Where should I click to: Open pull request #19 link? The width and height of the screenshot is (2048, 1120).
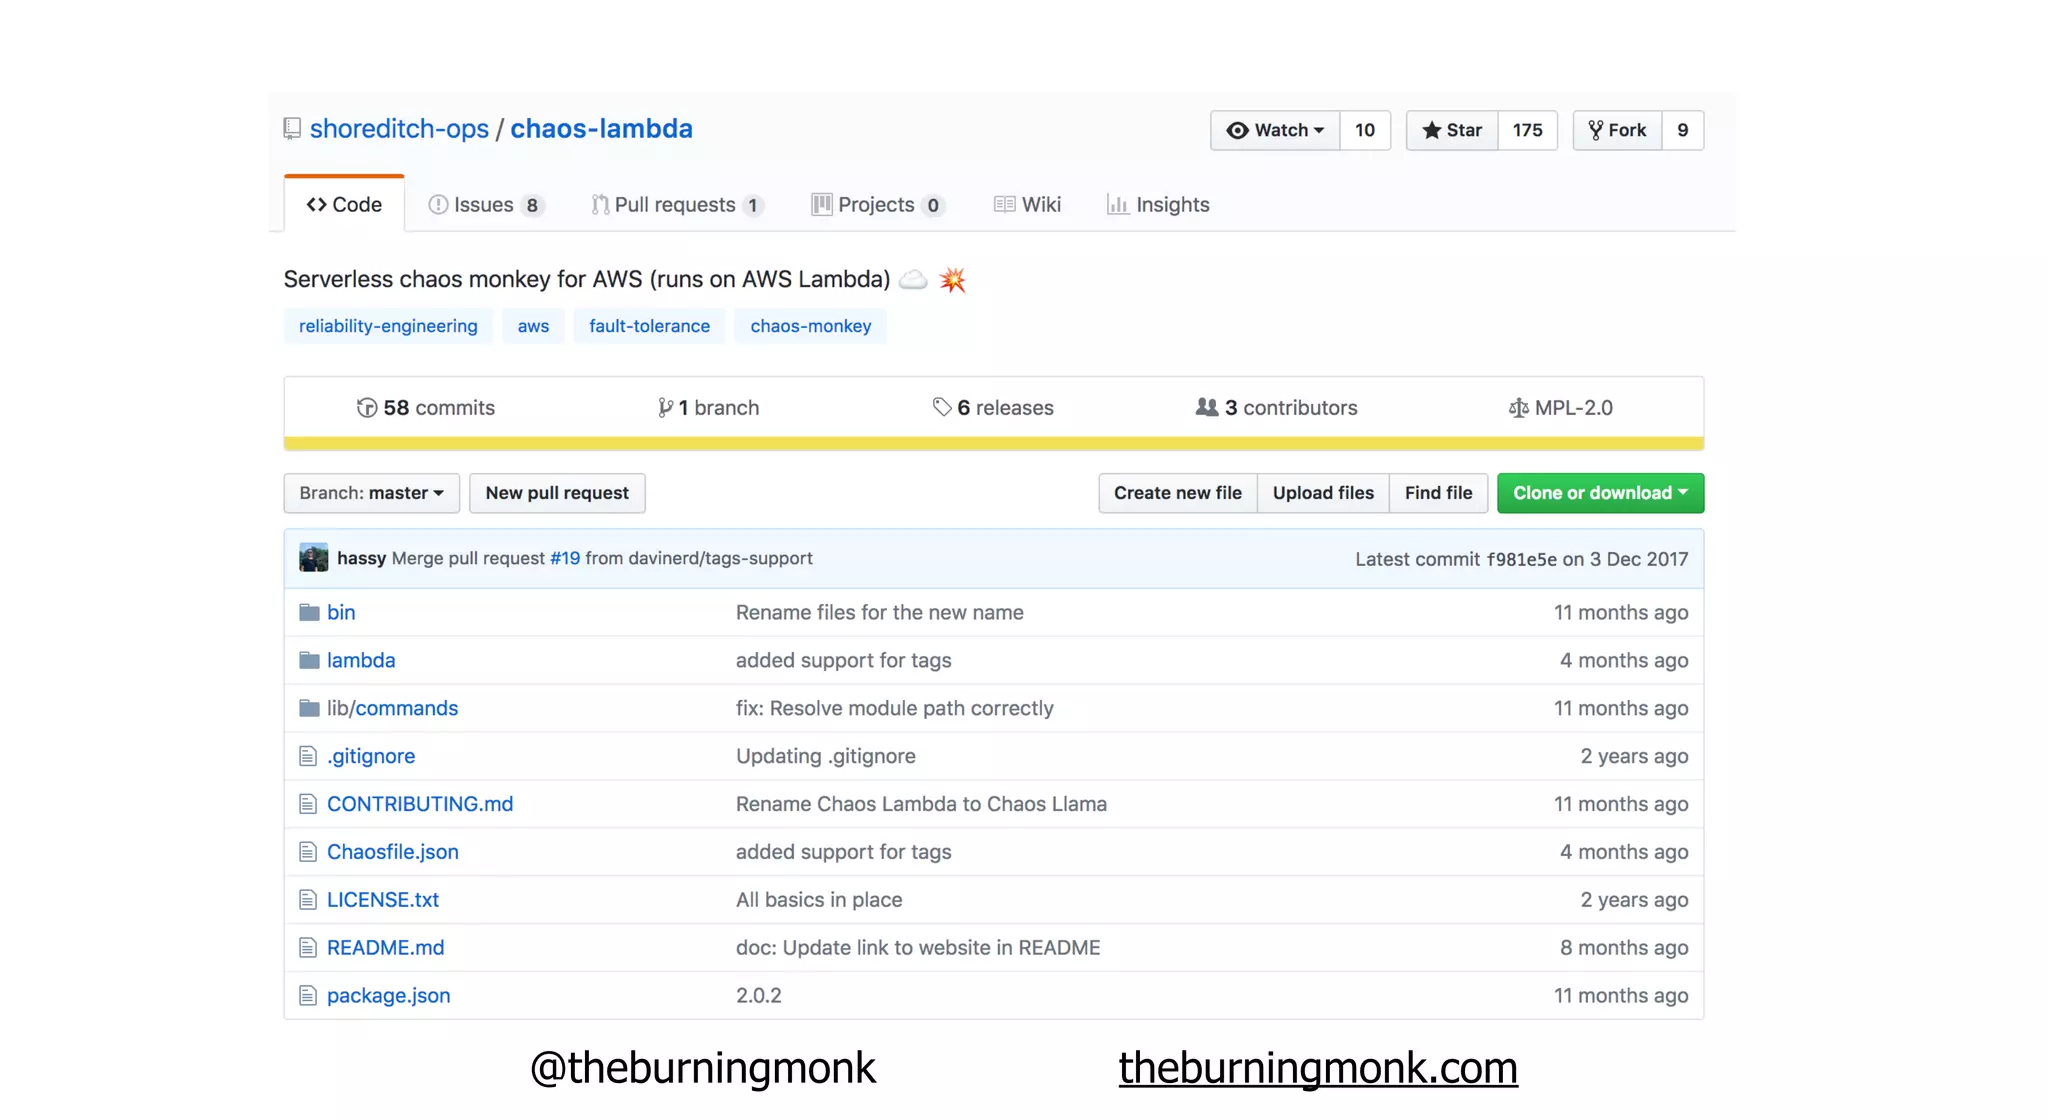(x=565, y=558)
